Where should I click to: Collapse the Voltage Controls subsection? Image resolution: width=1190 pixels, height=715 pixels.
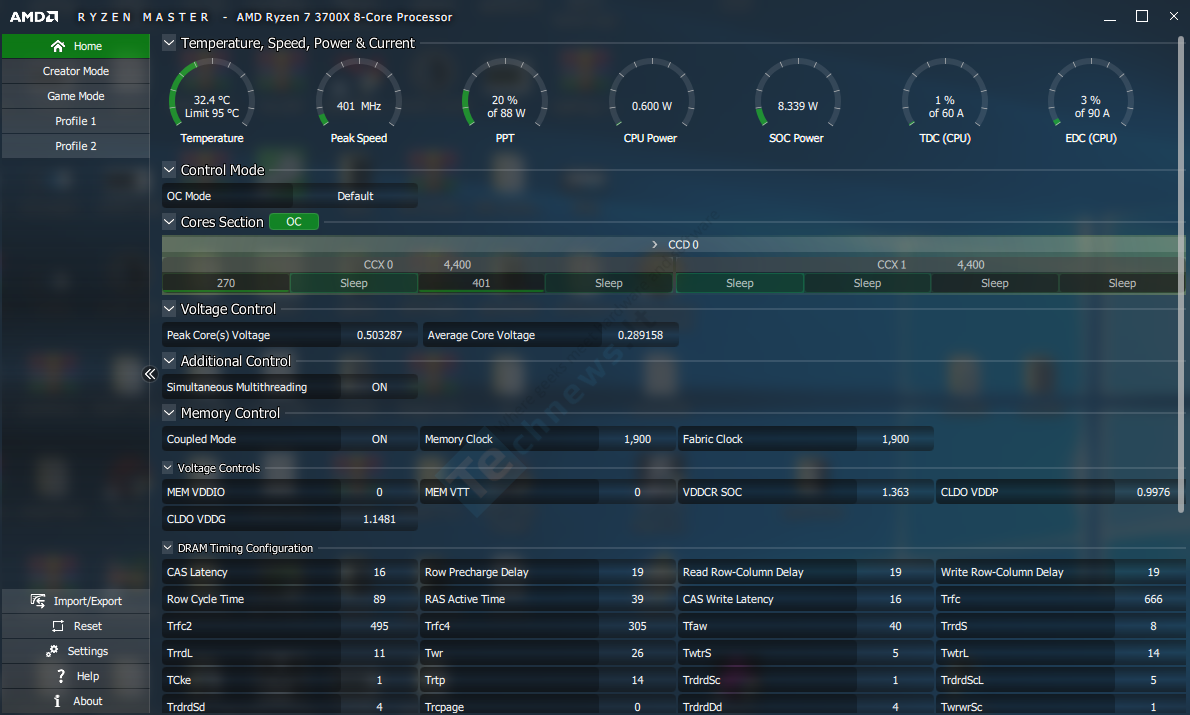point(168,468)
